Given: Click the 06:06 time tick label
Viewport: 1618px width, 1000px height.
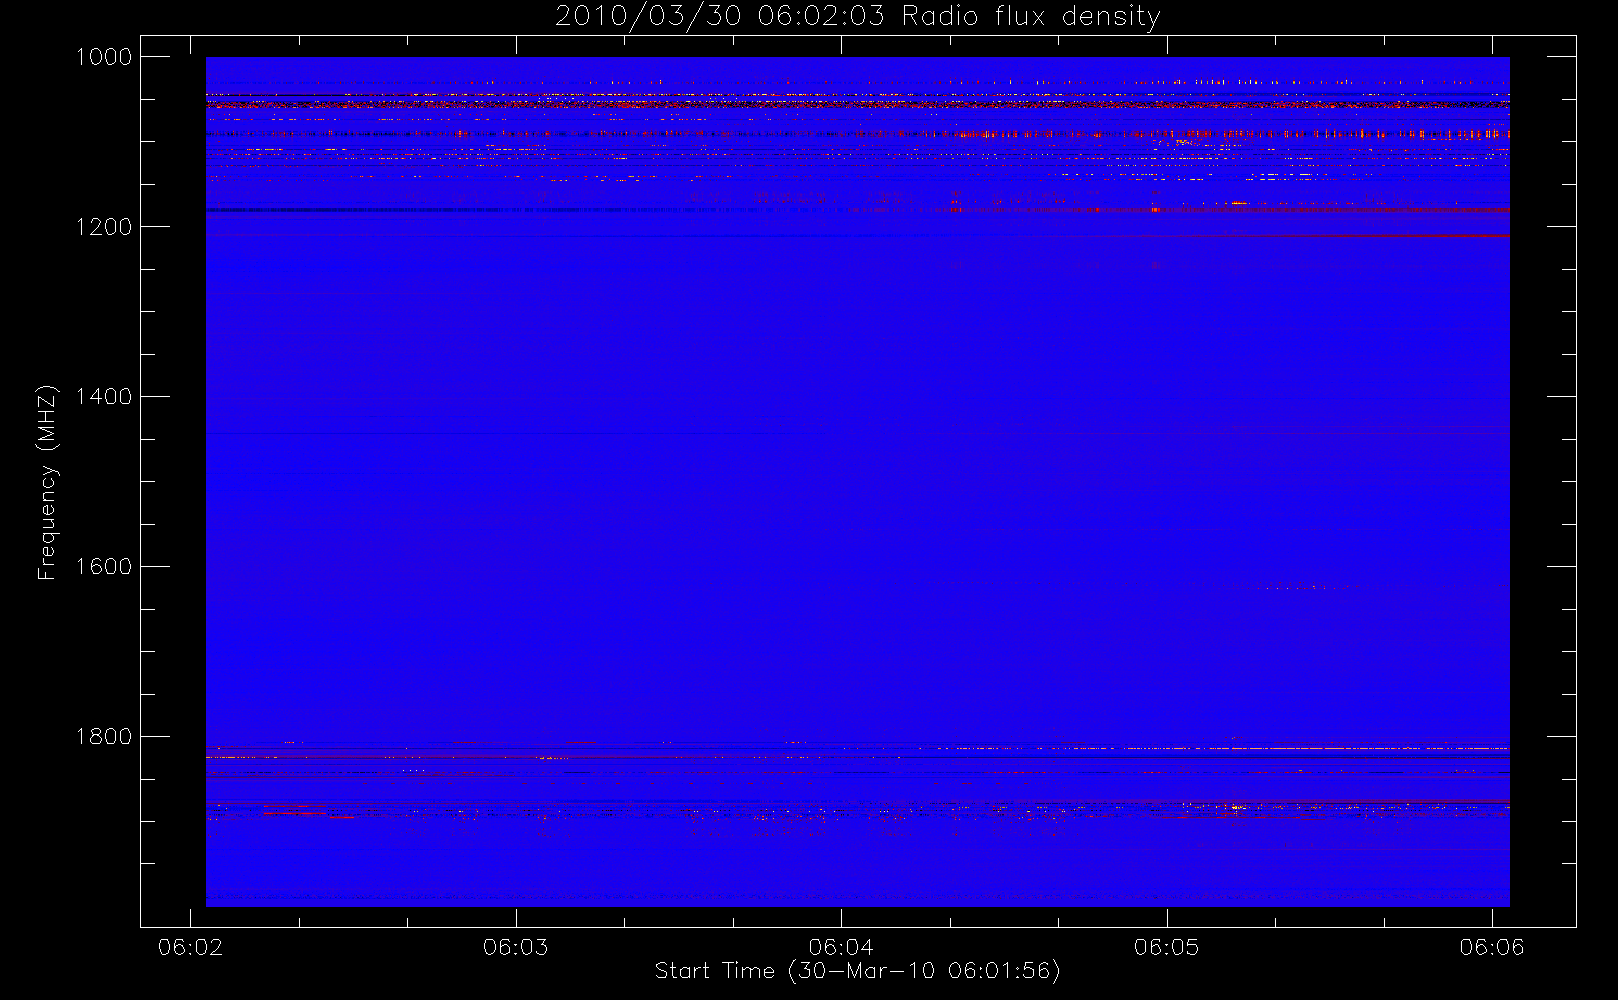Looking at the screenshot, I should 1492,947.
